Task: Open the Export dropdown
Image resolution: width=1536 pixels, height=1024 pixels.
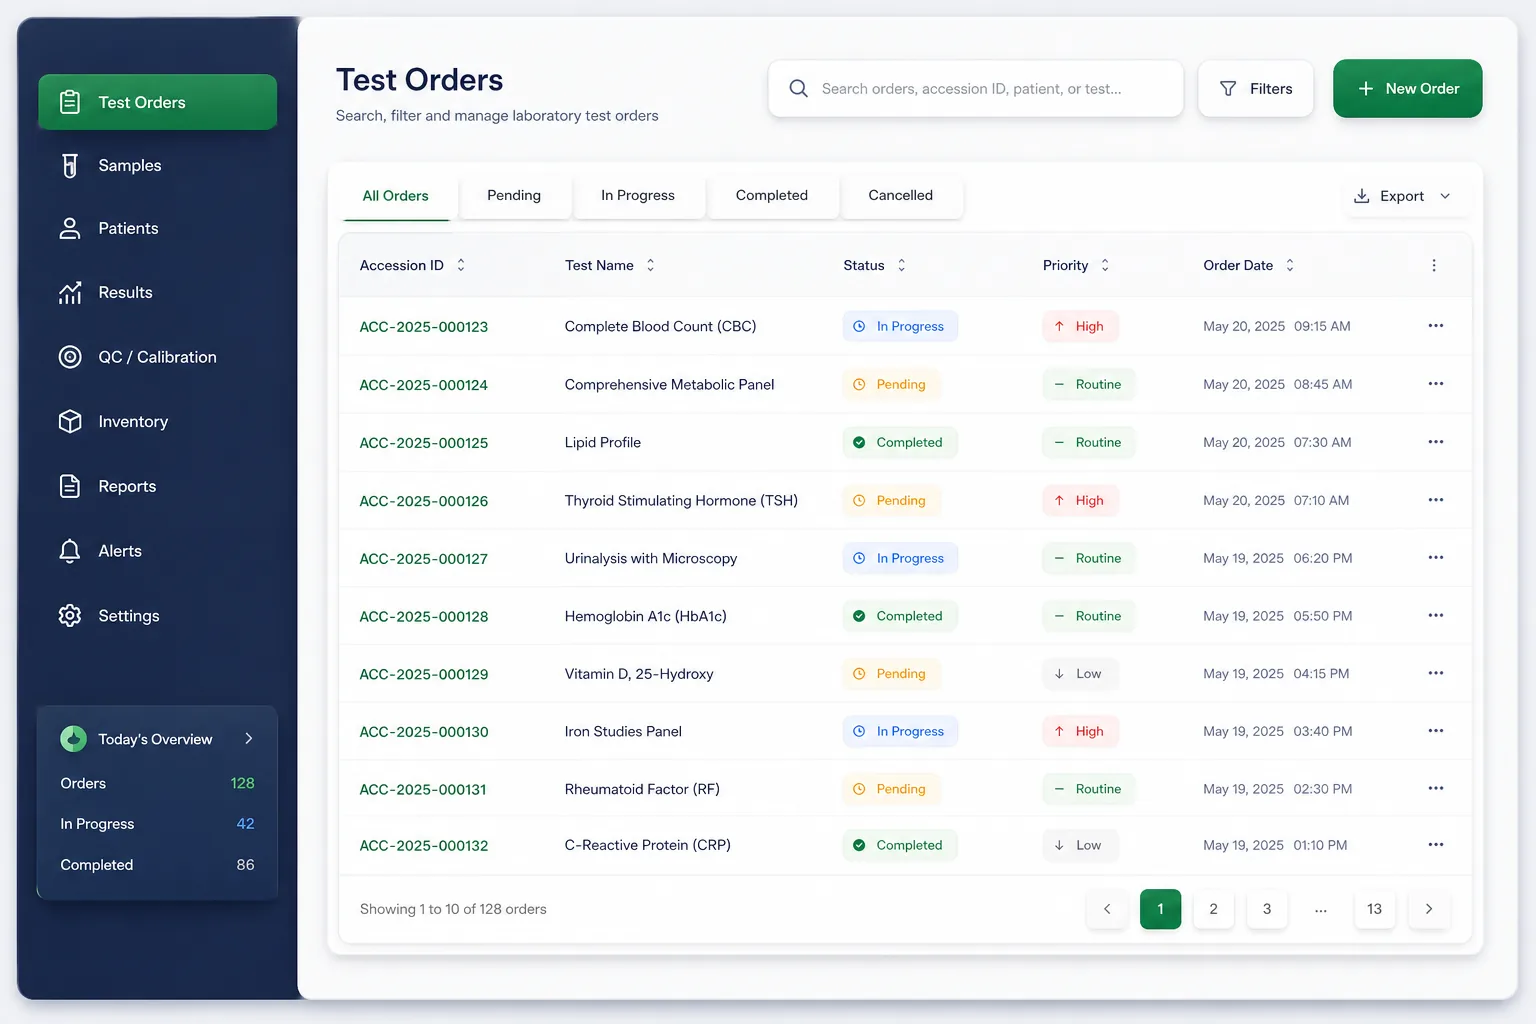Action: [1402, 196]
